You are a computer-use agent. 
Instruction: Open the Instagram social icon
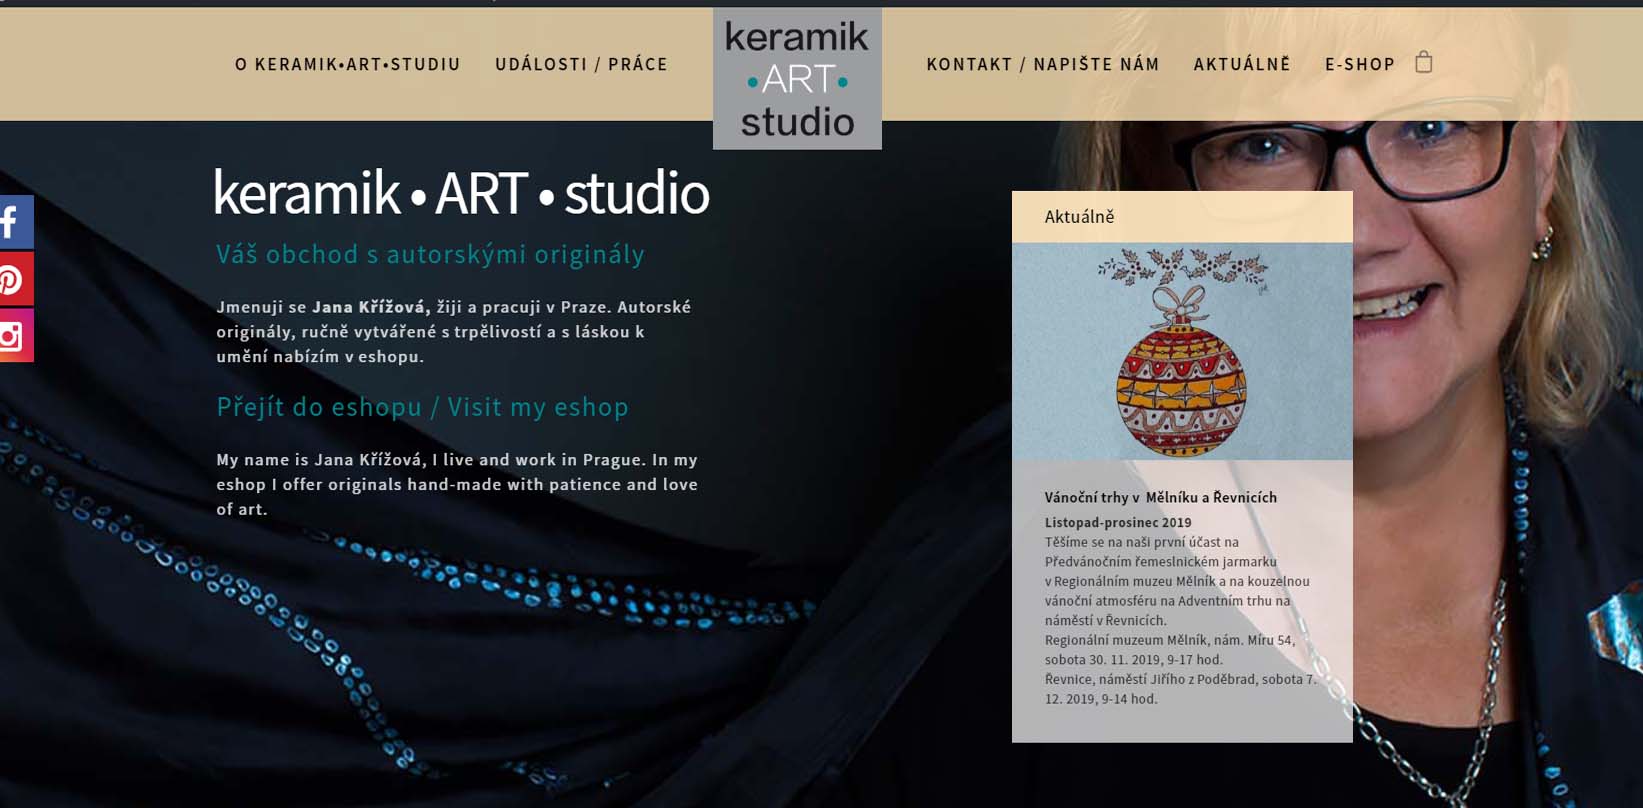[x=14, y=335]
